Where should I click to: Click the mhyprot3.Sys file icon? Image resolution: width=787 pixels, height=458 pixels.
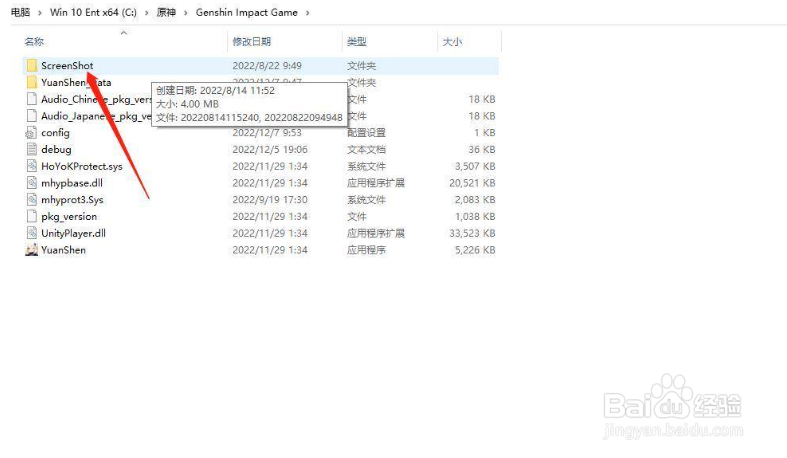tap(32, 200)
